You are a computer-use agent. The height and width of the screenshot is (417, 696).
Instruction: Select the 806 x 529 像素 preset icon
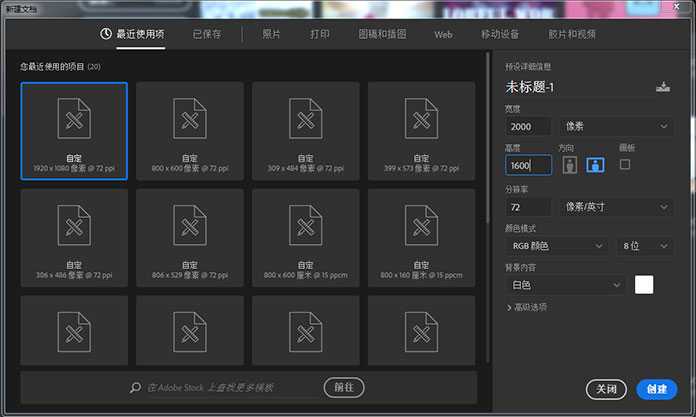click(x=189, y=226)
